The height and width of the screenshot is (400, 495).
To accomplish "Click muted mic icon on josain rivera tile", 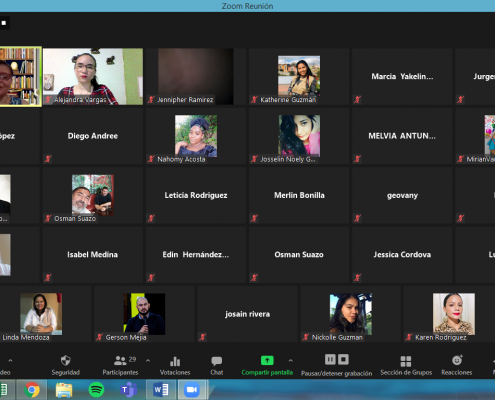I will [203, 337].
